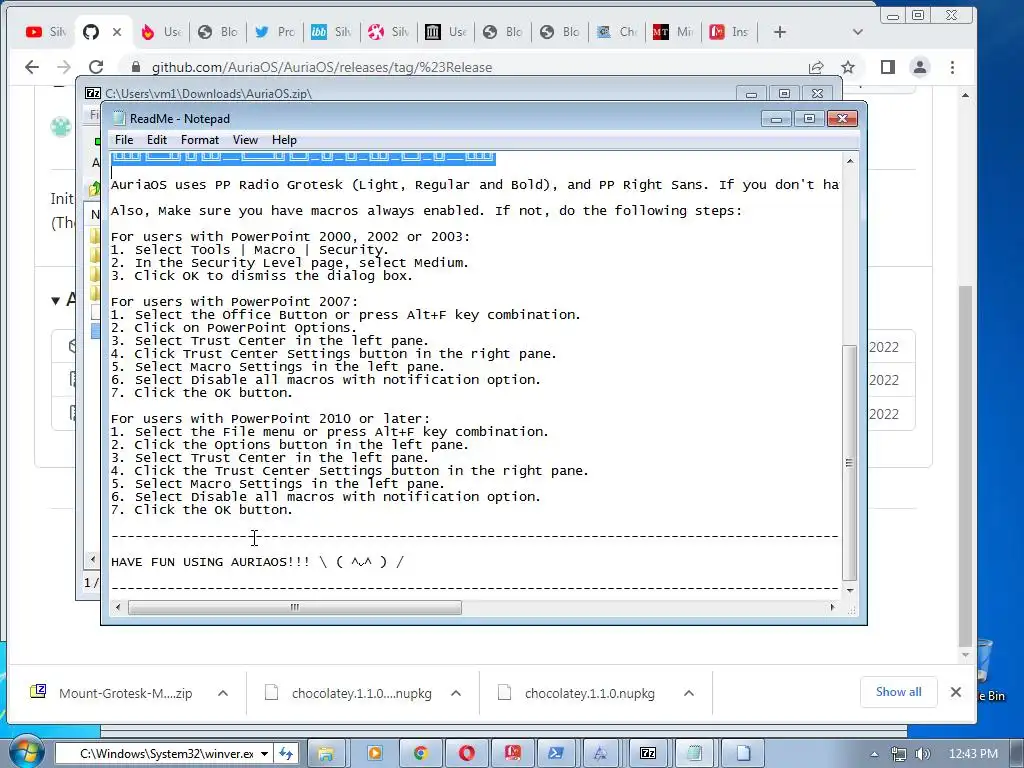Click 'For users with PowerPoint 2010 or later:' line
Screen dimensions: 1024x768
(270, 419)
